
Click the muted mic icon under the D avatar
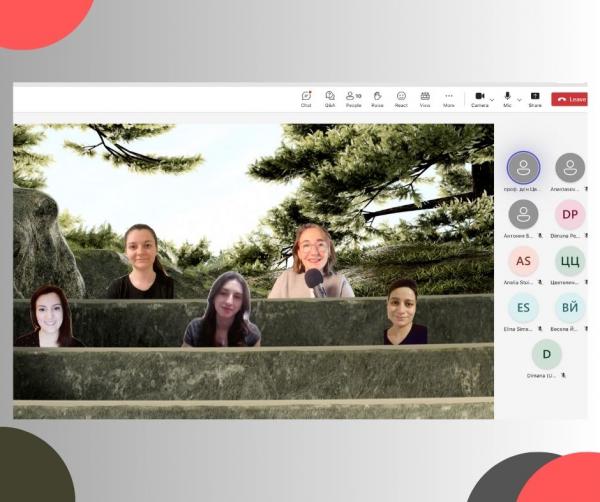tap(563, 376)
